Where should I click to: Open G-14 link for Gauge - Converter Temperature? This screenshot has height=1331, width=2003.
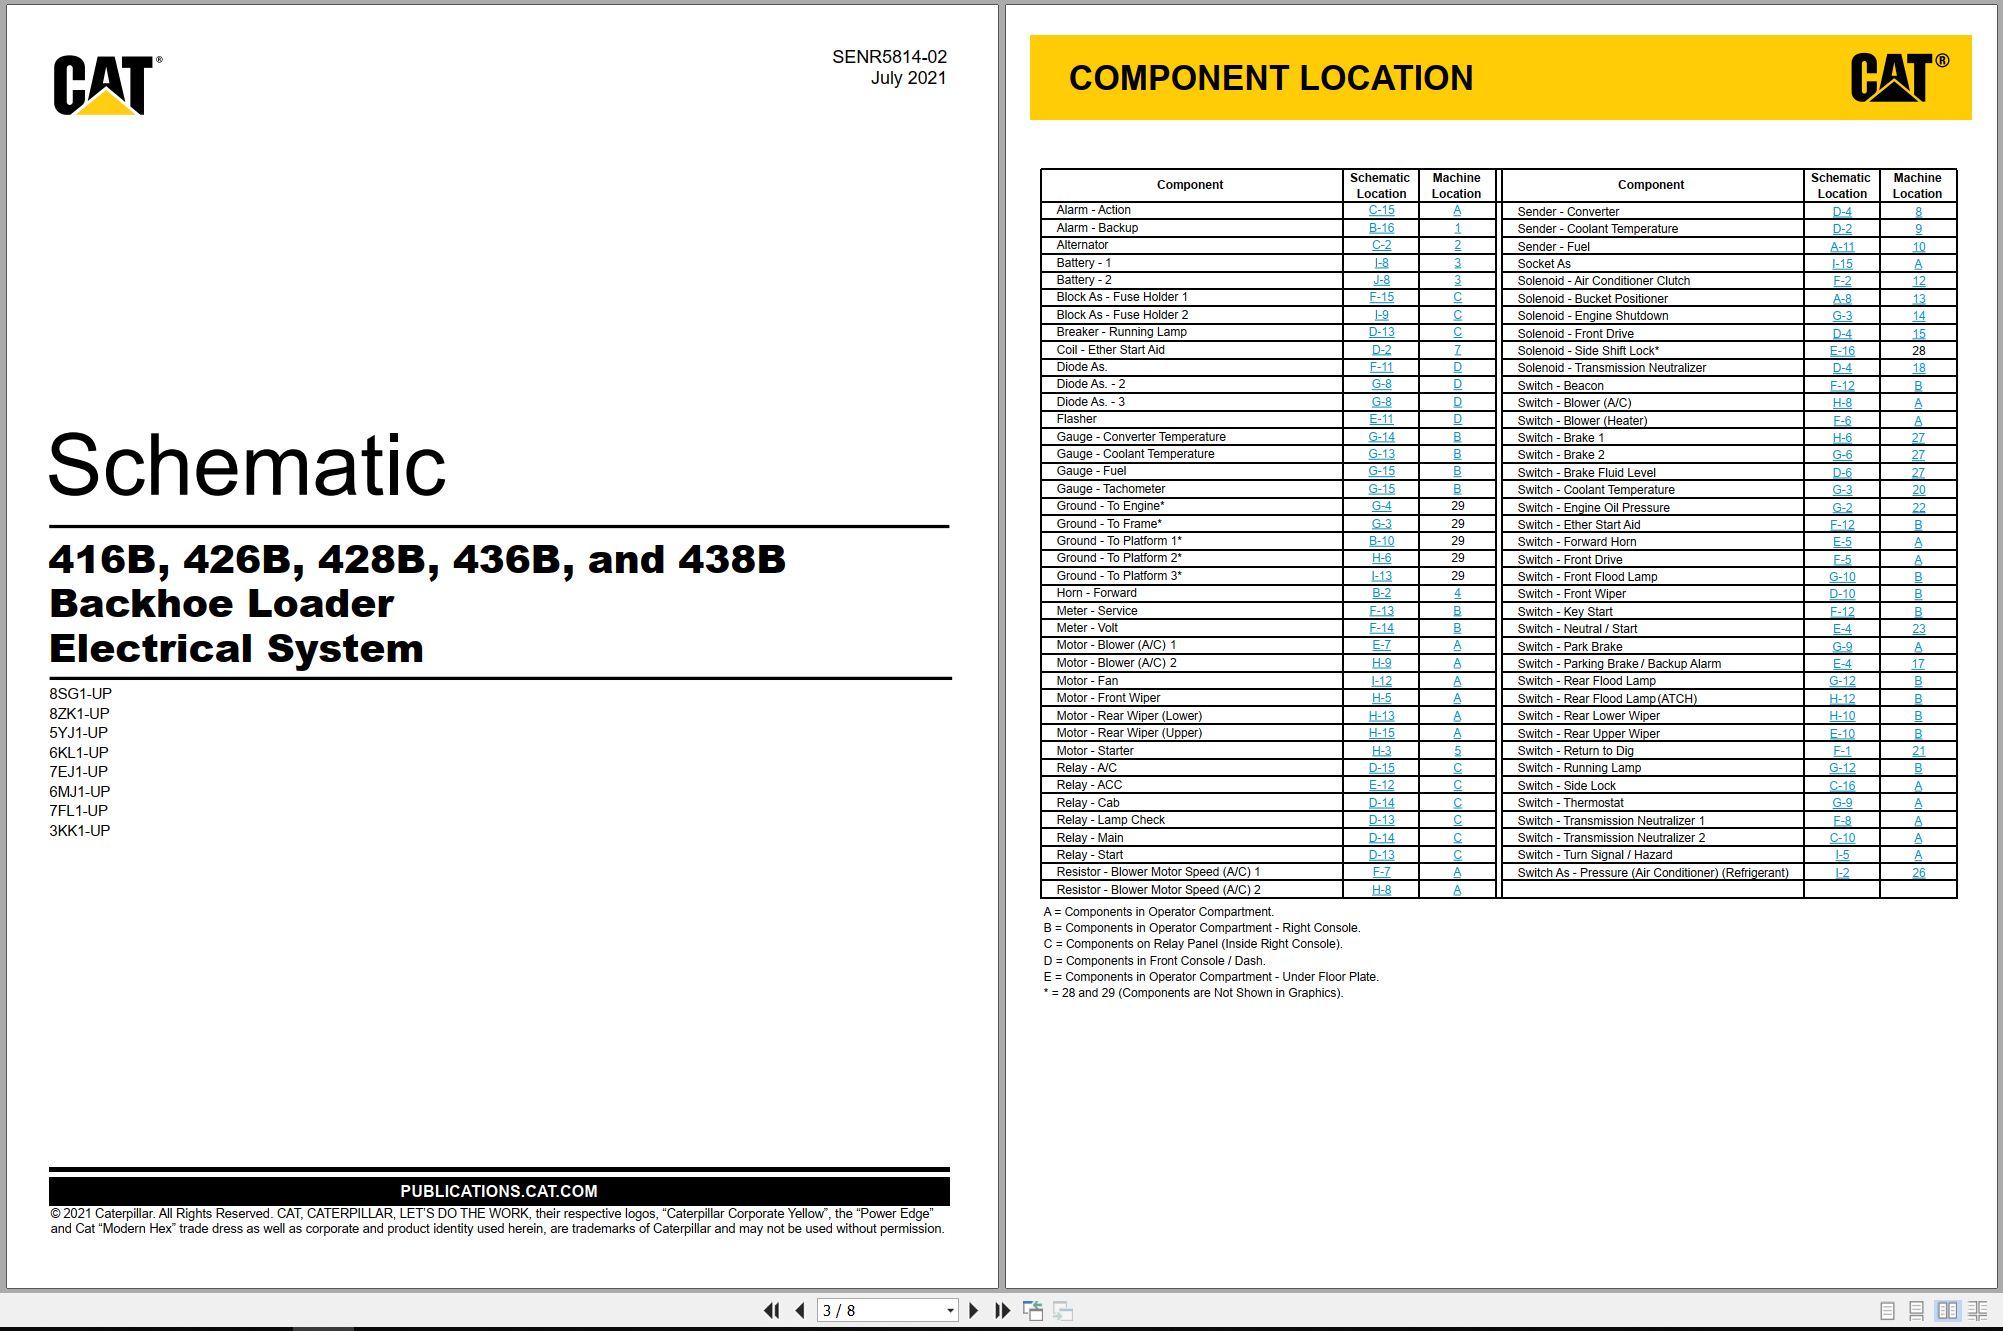click(x=1381, y=437)
